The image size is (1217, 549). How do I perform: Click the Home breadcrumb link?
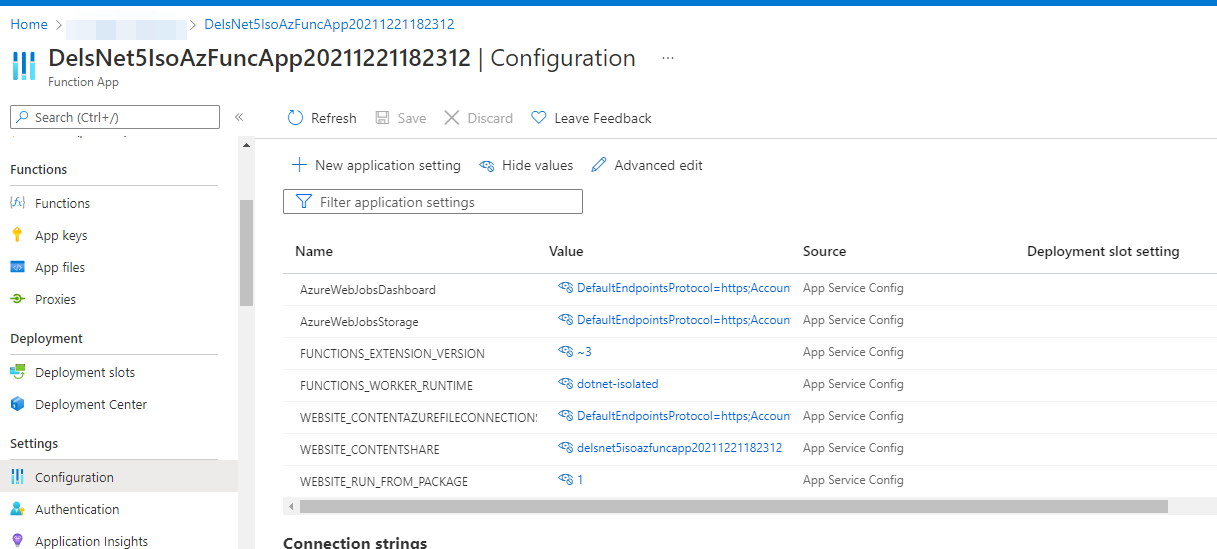coord(29,24)
